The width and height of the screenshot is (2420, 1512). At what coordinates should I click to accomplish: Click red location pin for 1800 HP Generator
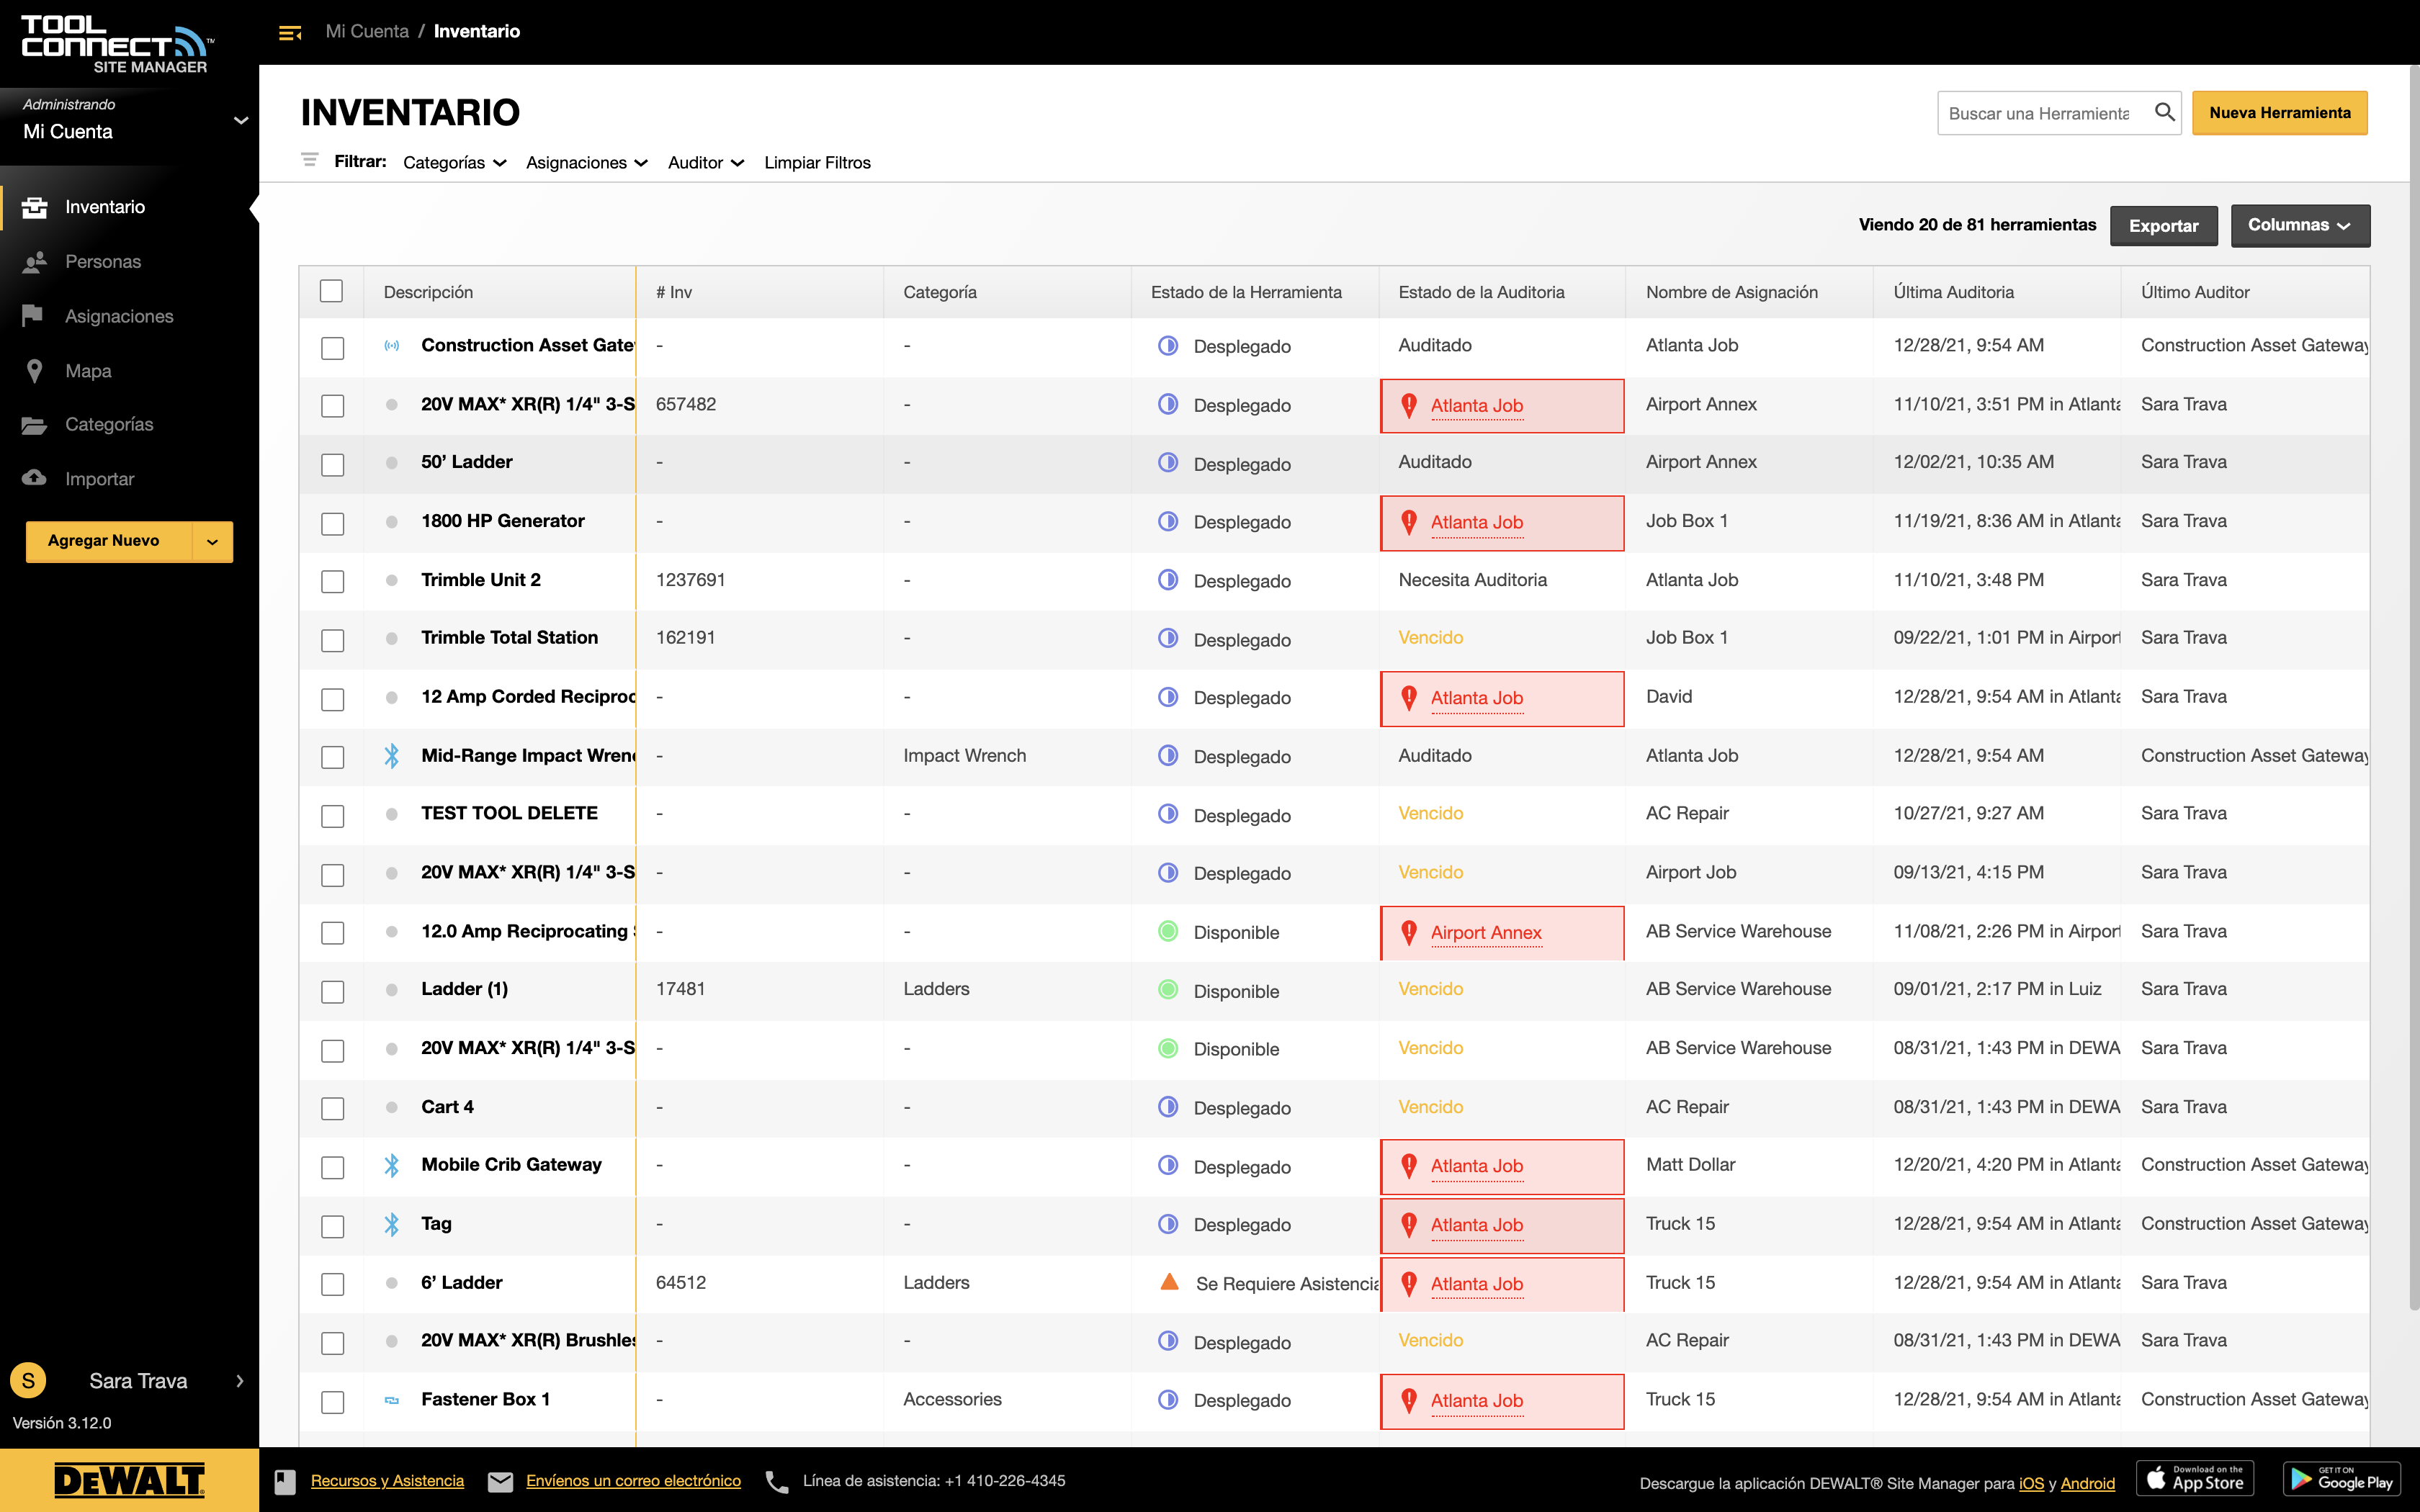tap(1409, 522)
